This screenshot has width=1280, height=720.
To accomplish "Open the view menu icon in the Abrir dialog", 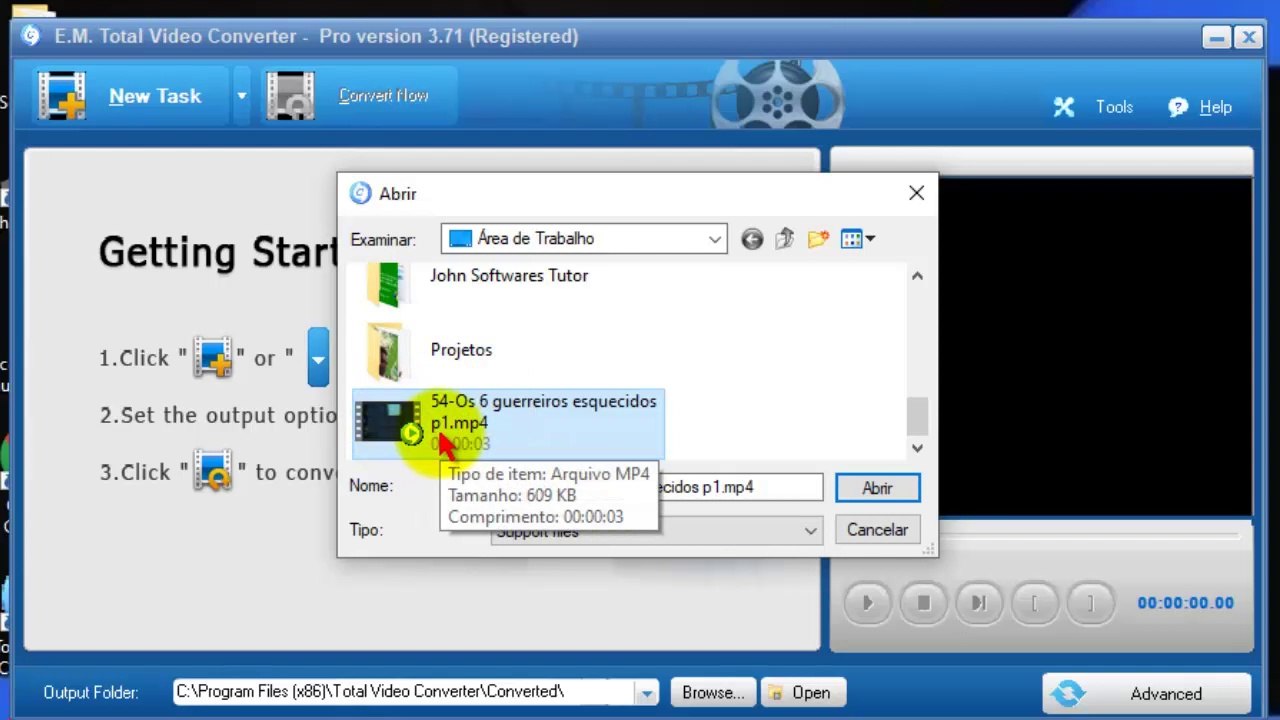I will 857,239.
